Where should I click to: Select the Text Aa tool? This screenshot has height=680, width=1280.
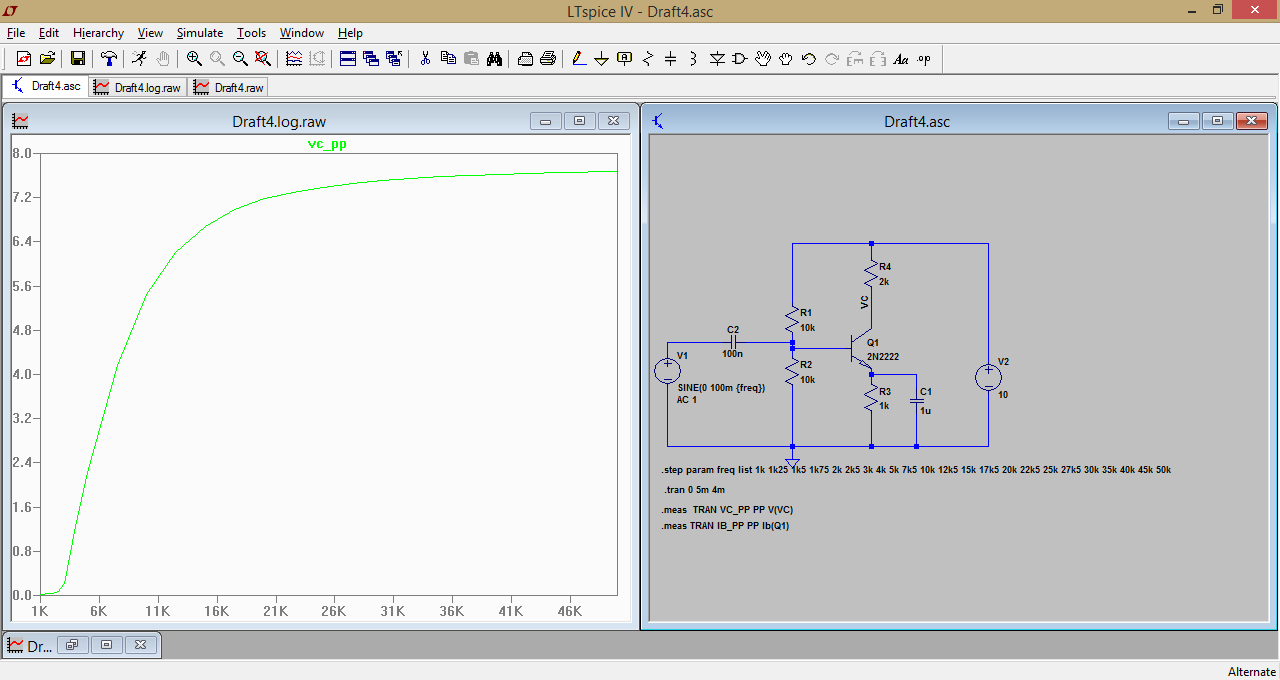pyautogui.click(x=901, y=59)
